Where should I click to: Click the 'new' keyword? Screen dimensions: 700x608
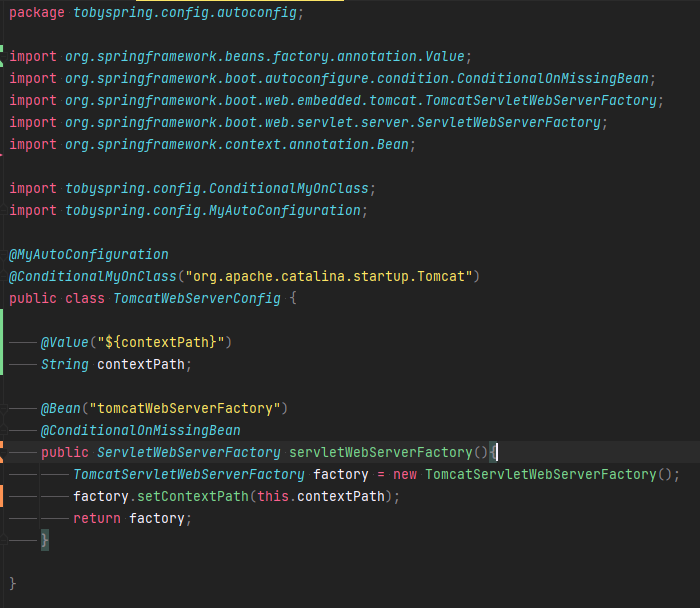(405, 474)
